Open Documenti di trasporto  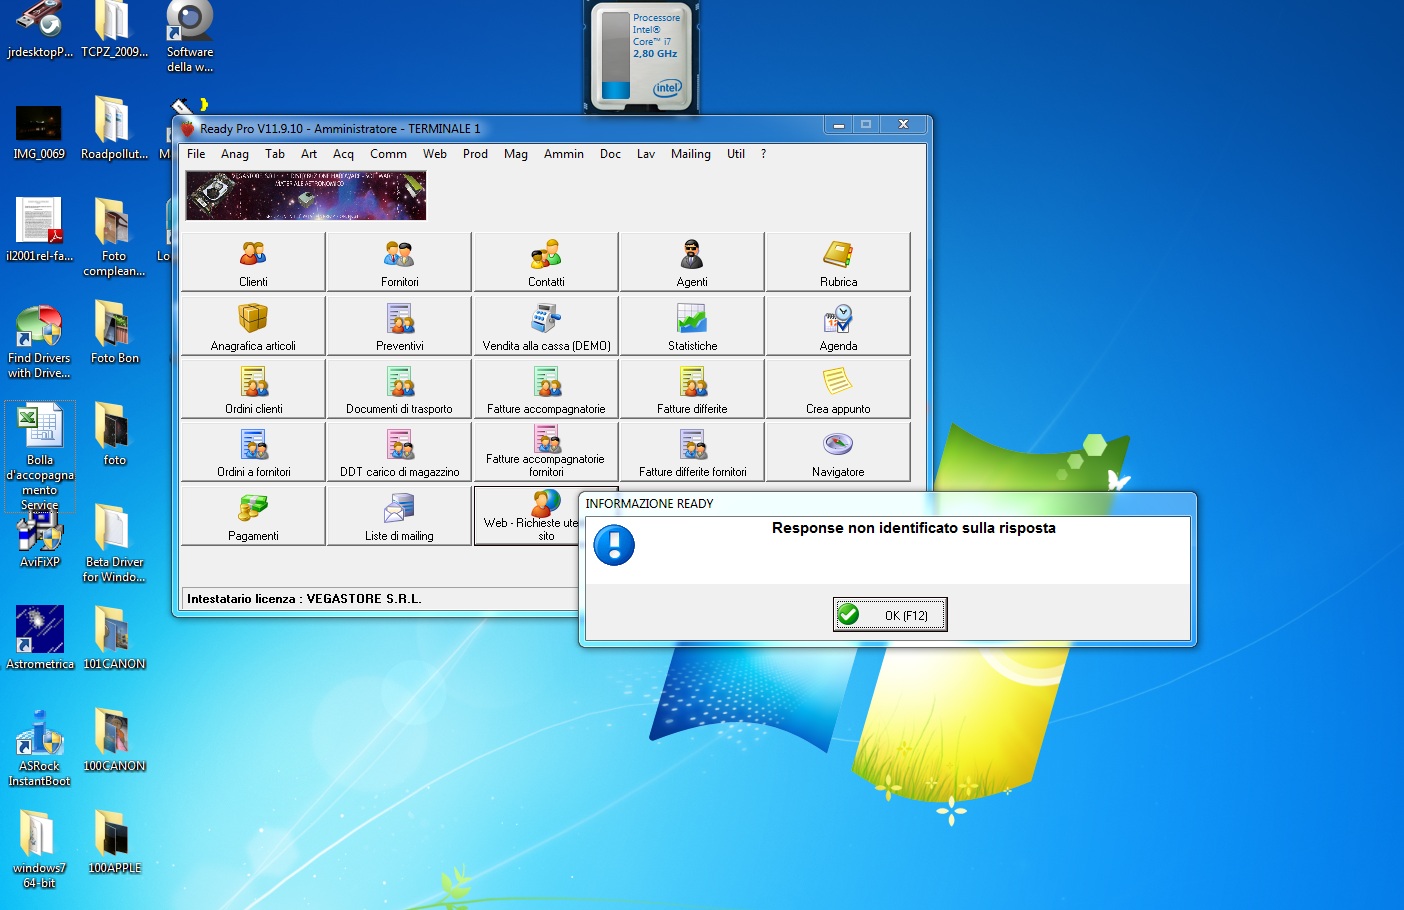click(x=399, y=389)
